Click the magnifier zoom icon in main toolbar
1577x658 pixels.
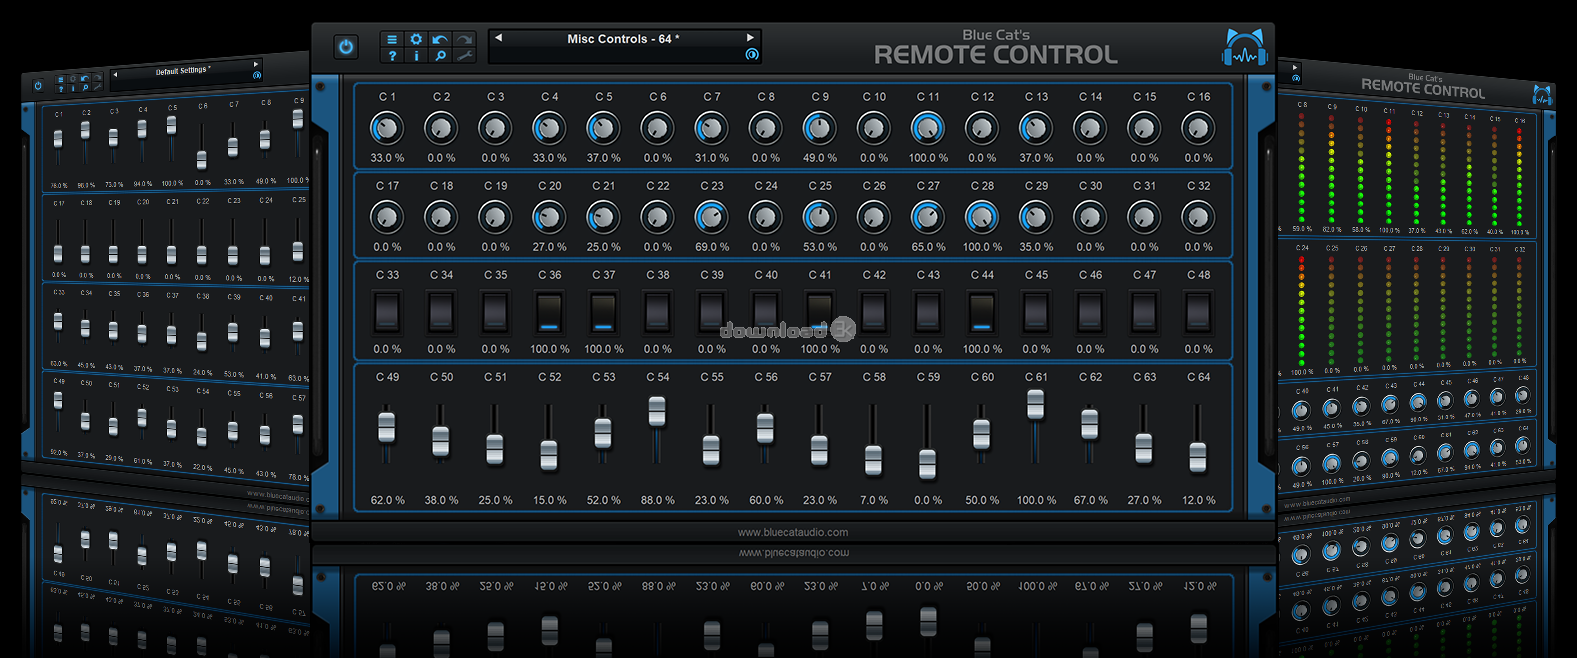click(x=440, y=56)
